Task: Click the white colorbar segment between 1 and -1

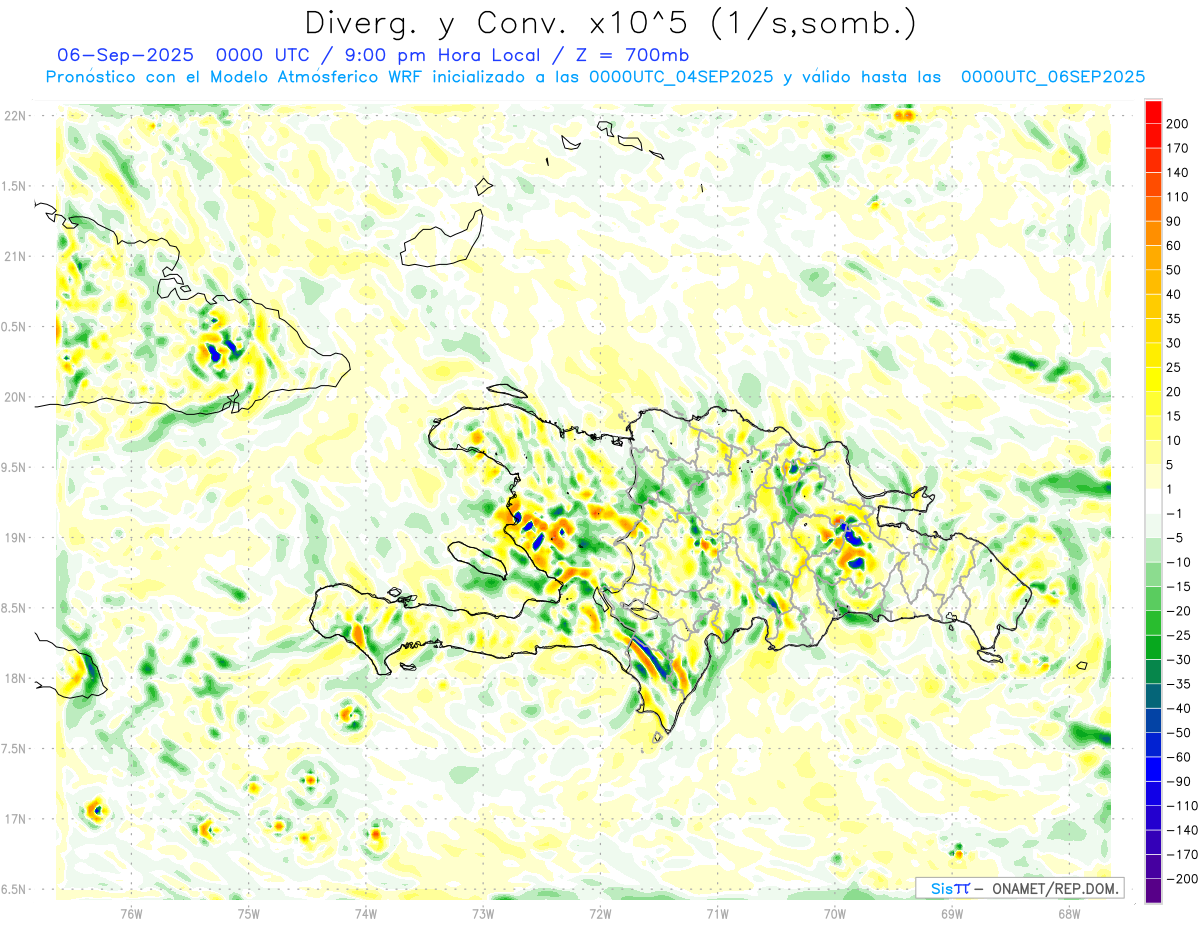Action: [1153, 501]
